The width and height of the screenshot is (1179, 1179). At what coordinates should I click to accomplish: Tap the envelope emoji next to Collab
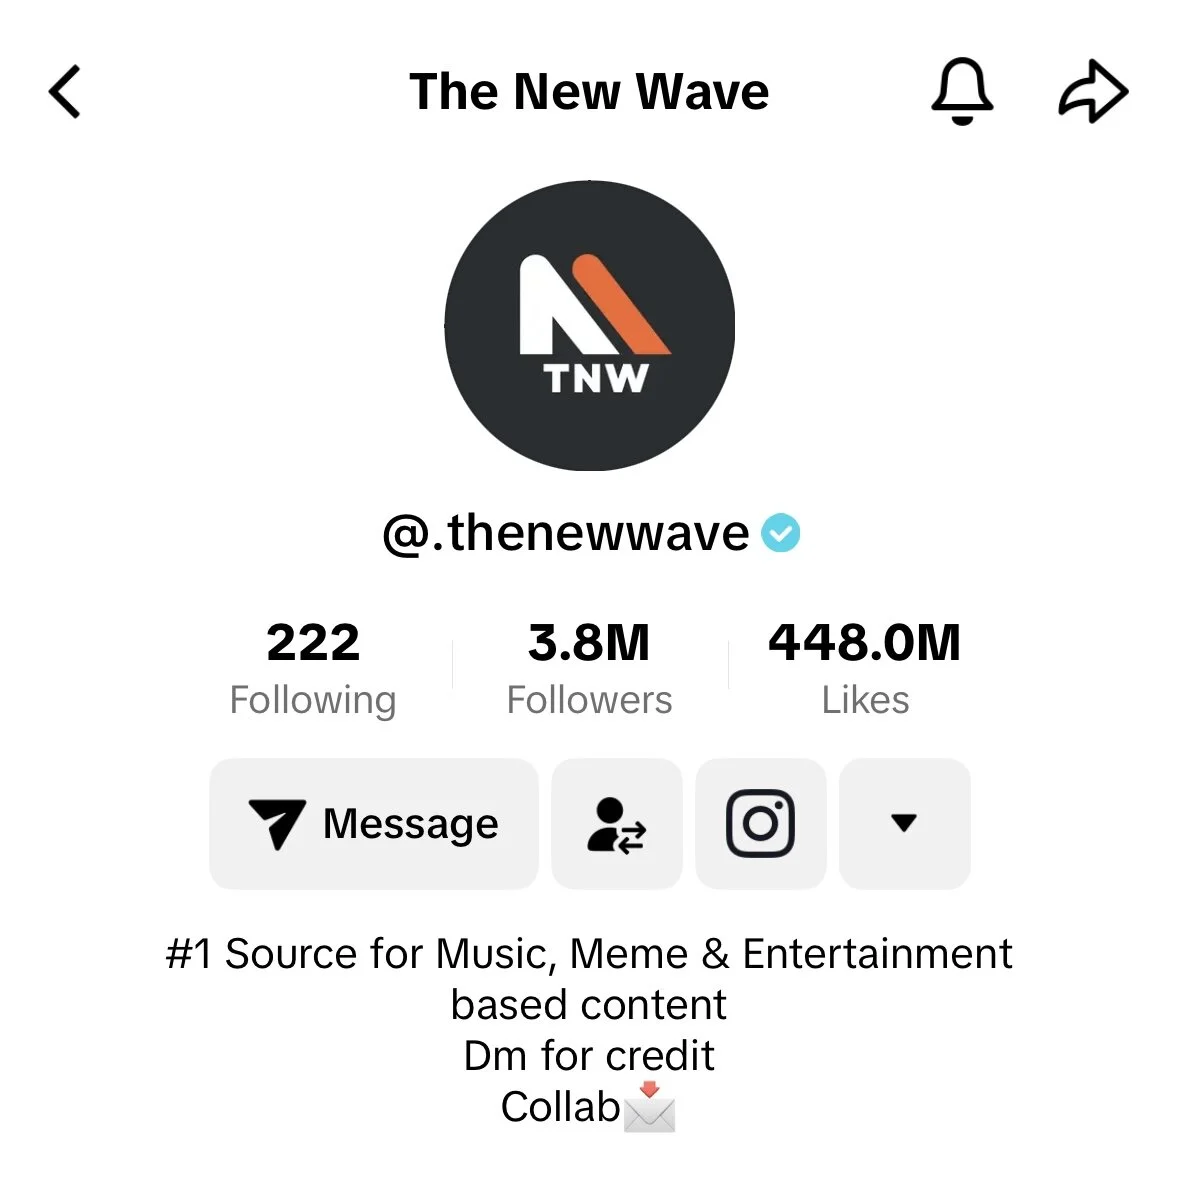tap(650, 1107)
